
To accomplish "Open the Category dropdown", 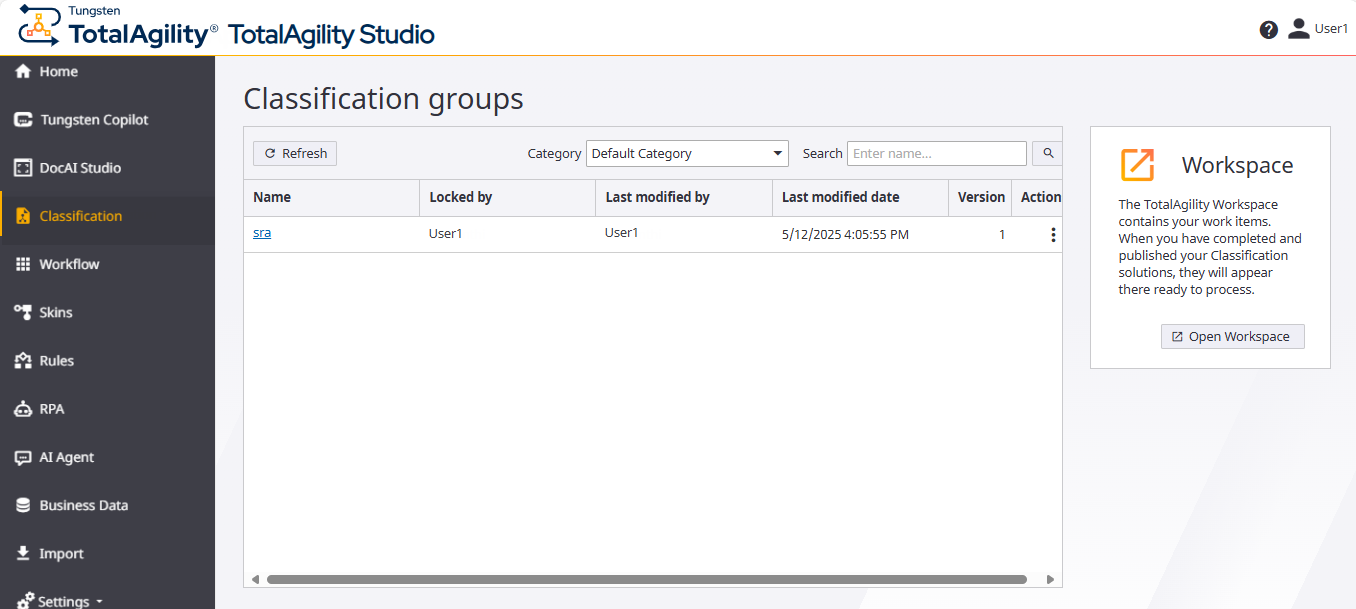I will pos(686,153).
